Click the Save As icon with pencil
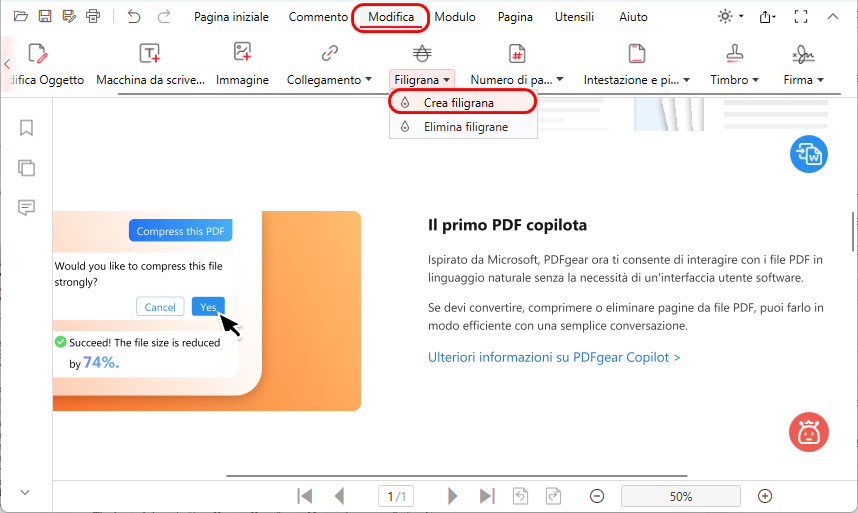Screen dimensions: 858x513 pyautogui.click(x=69, y=16)
